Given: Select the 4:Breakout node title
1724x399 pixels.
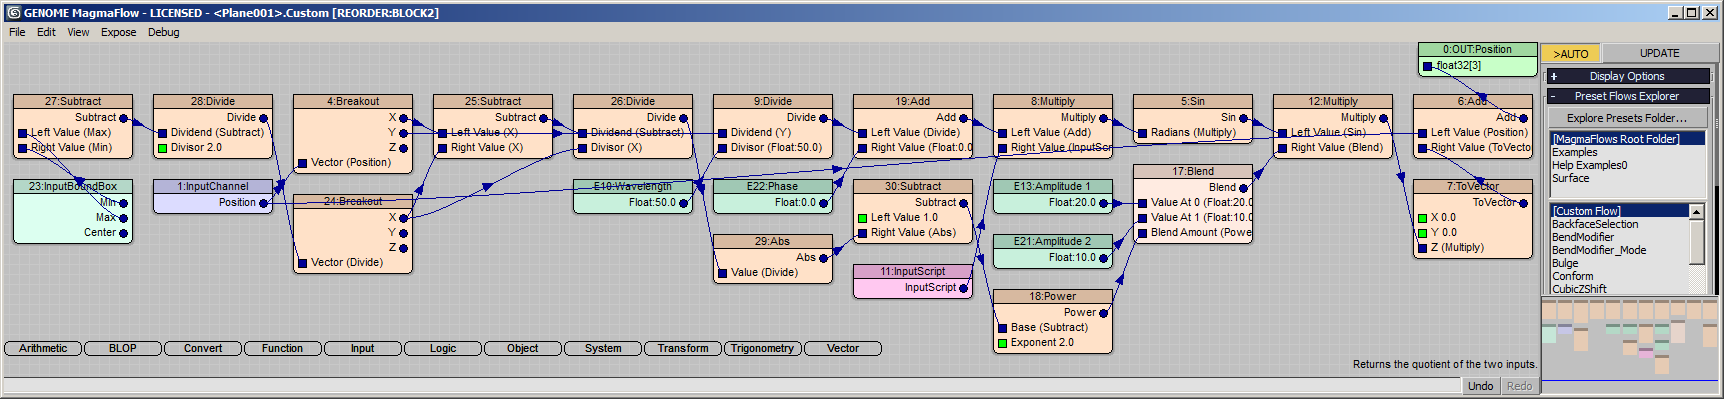Looking at the screenshot, I should click(x=353, y=101).
